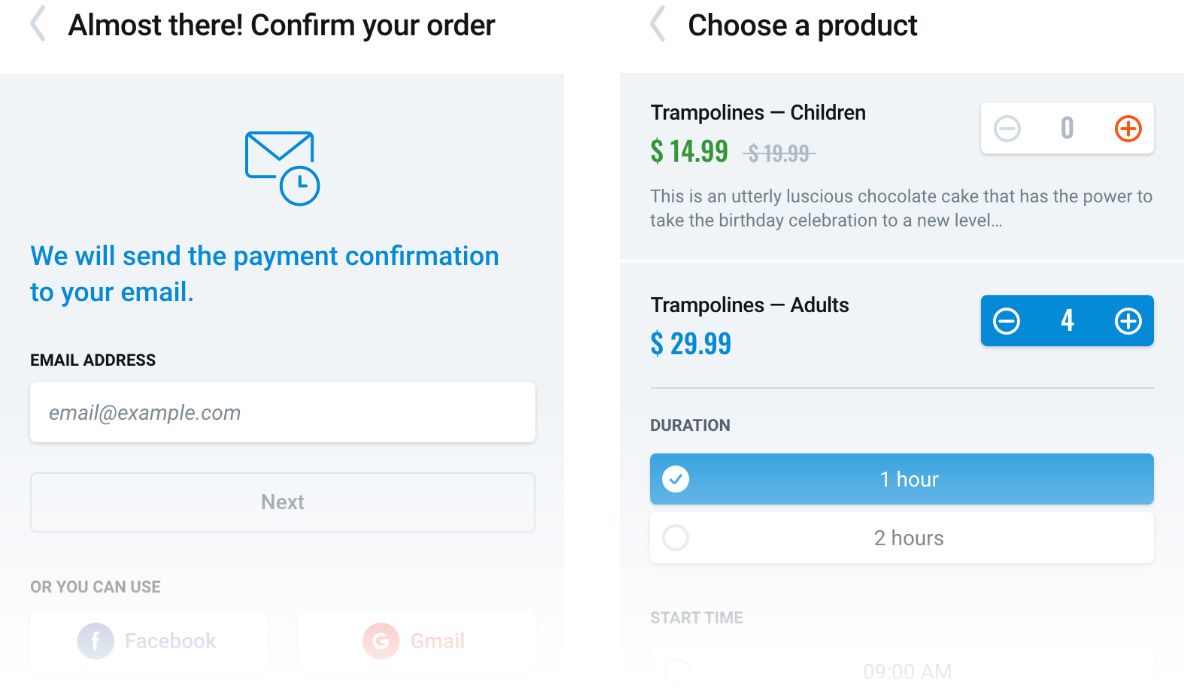Decrease Trampolines Children quantity with minus icon
This screenshot has height=700, width=1184.
point(1007,128)
